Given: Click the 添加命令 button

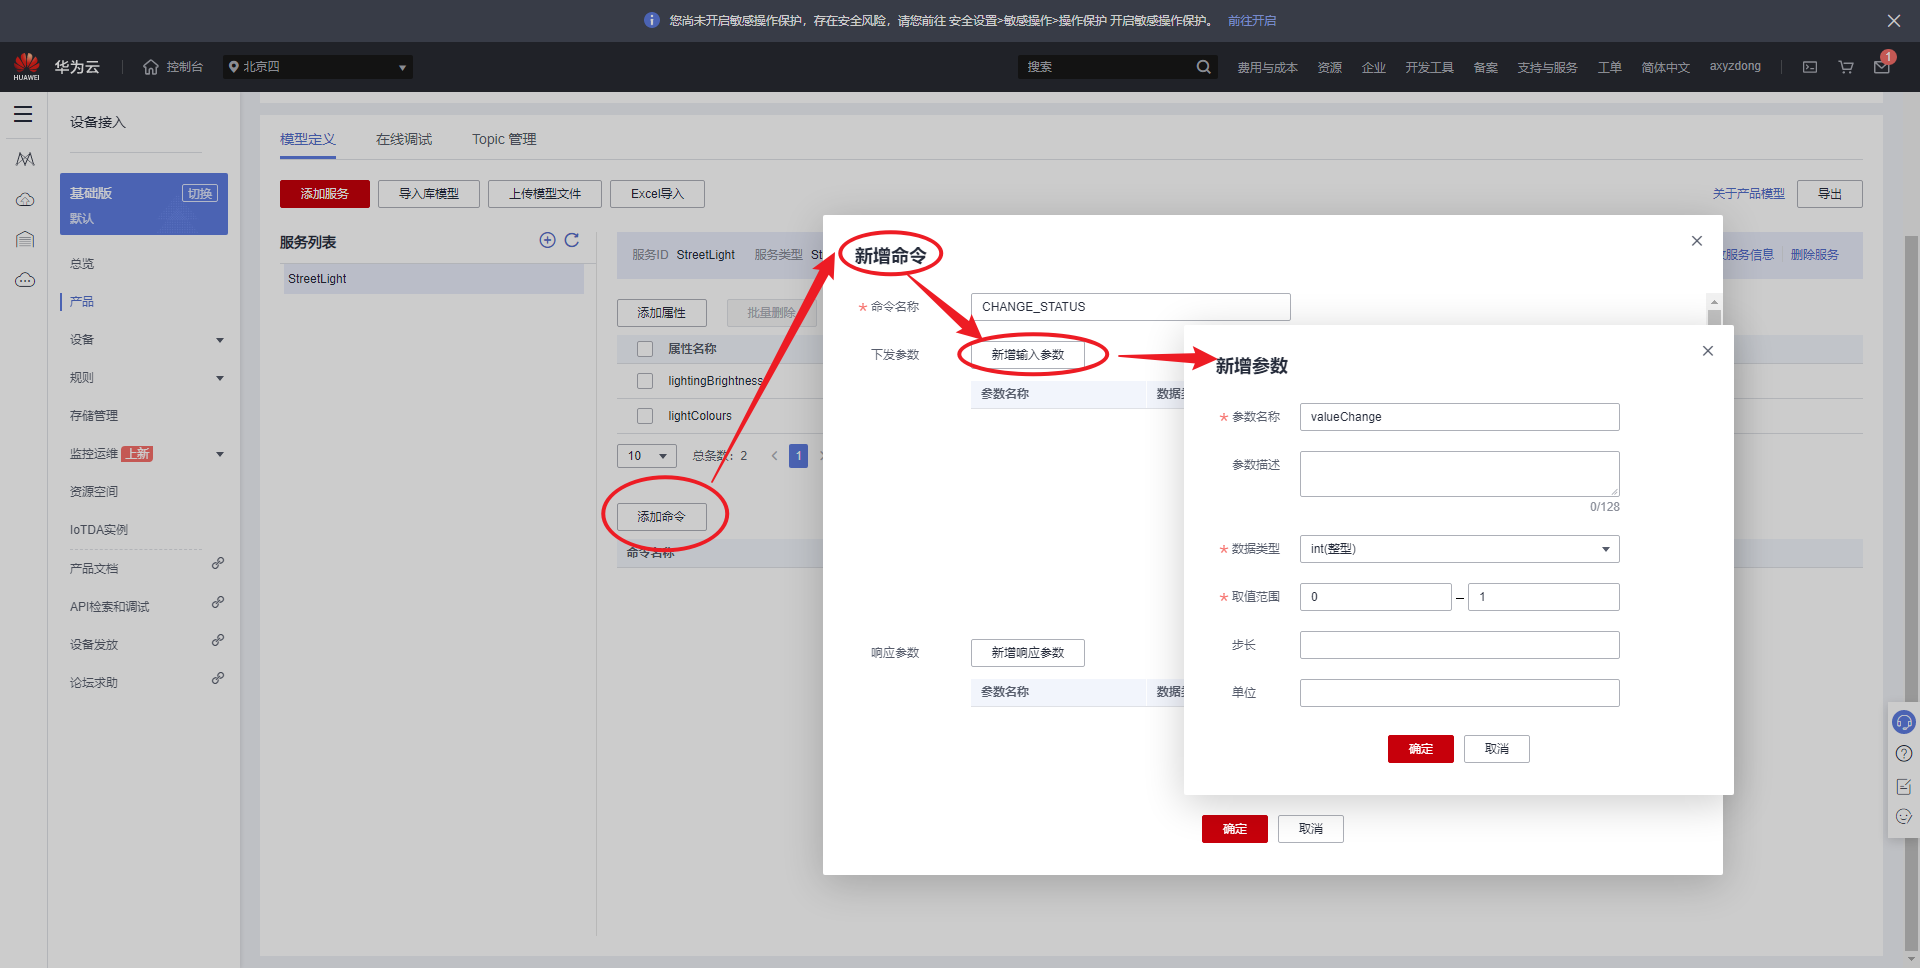Looking at the screenshot, I should [662, 517].
